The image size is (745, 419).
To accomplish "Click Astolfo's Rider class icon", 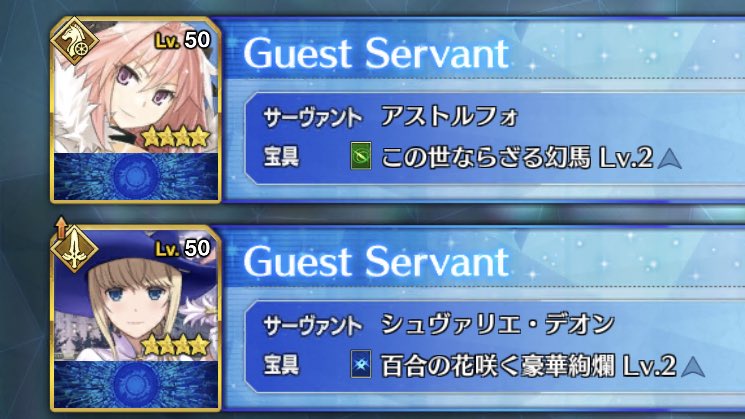I will click(75, 41).
